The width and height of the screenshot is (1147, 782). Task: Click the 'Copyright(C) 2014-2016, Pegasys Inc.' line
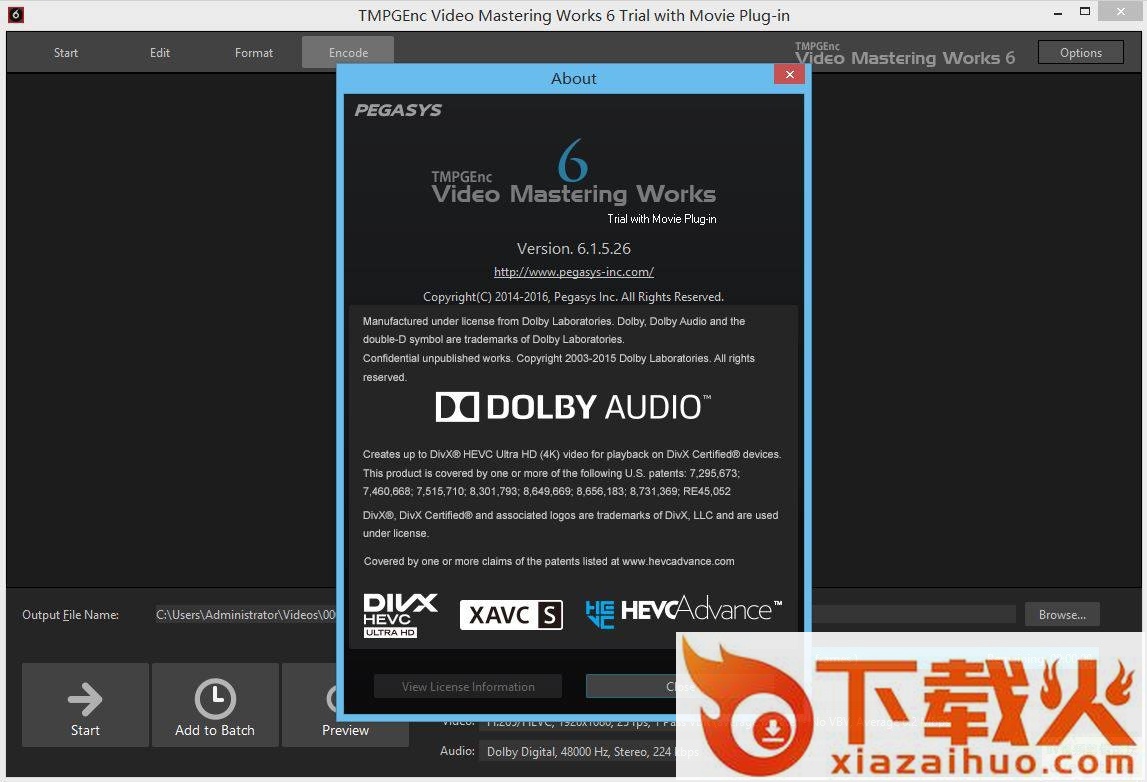click(574, 296)
